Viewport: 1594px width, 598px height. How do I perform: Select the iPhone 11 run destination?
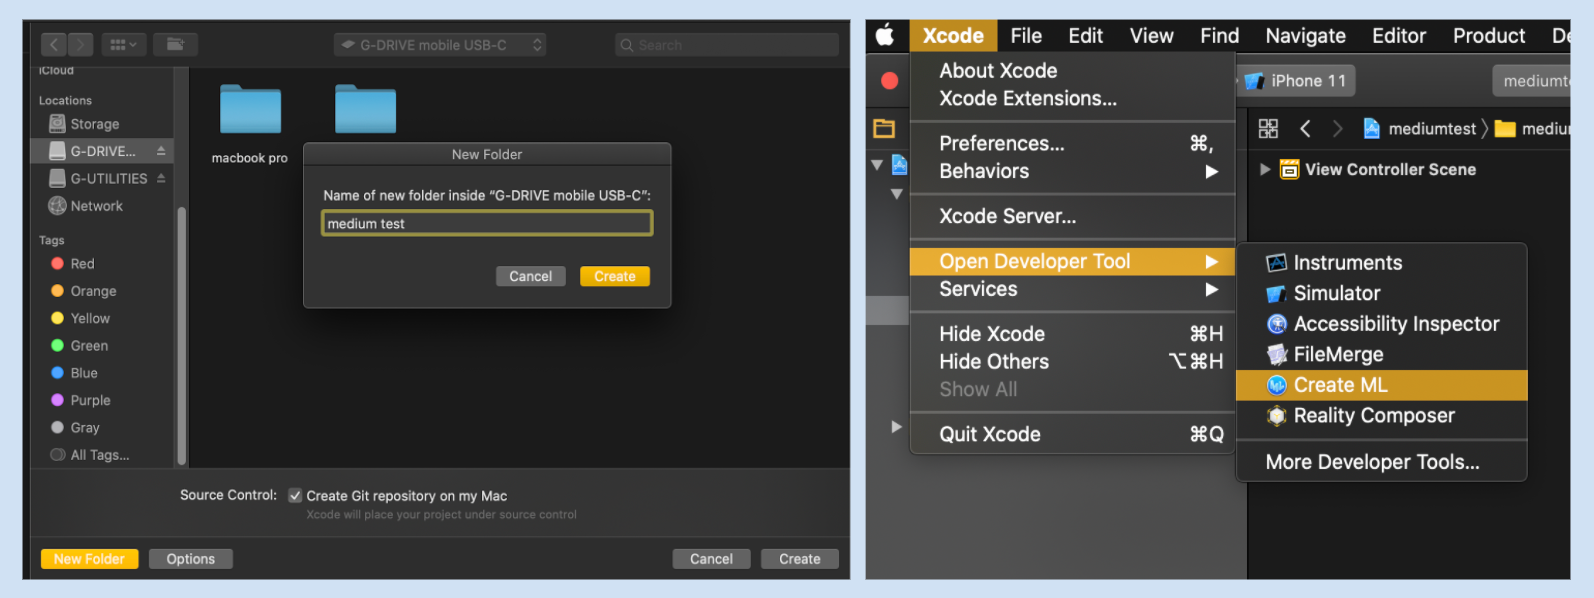tap(1297, 81)
